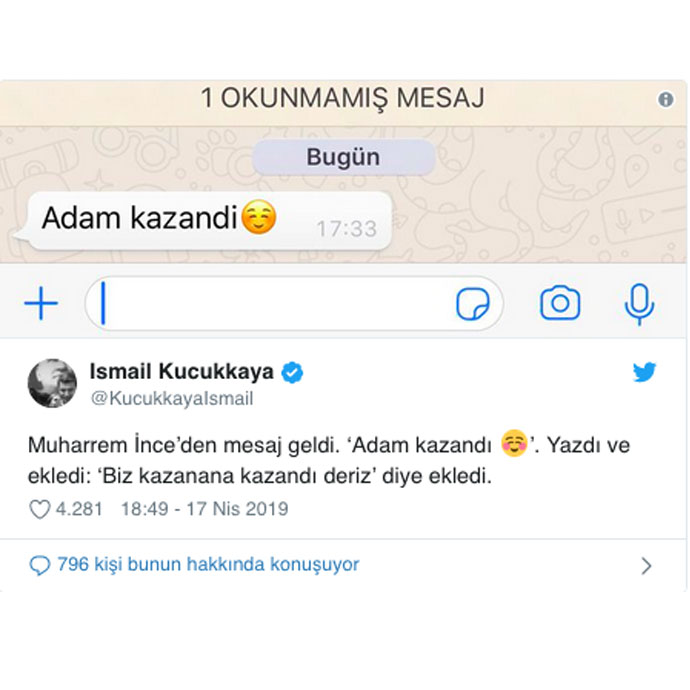Like the tweet with heart icon
The height and width of the screenshot is (690, 690).
point(40,510)
